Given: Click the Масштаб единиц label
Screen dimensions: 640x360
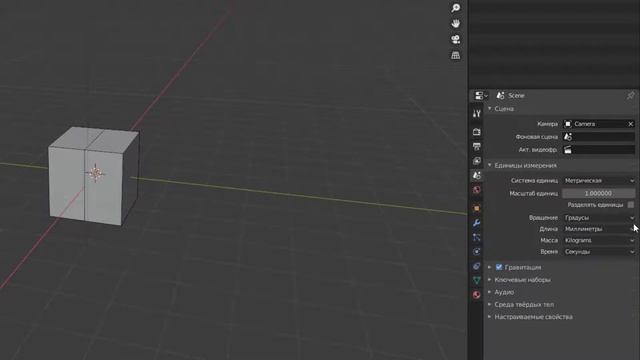Looking at the screenshot, I should coord(533,193).
